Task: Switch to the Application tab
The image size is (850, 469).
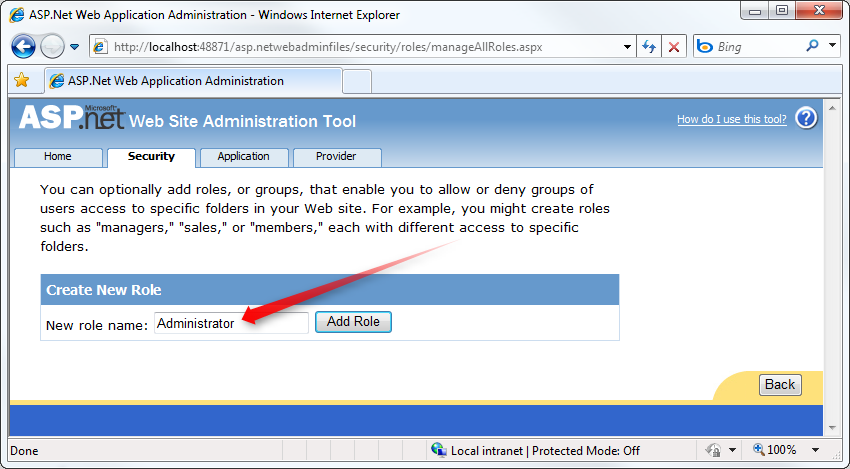Action: pos(244,157)
